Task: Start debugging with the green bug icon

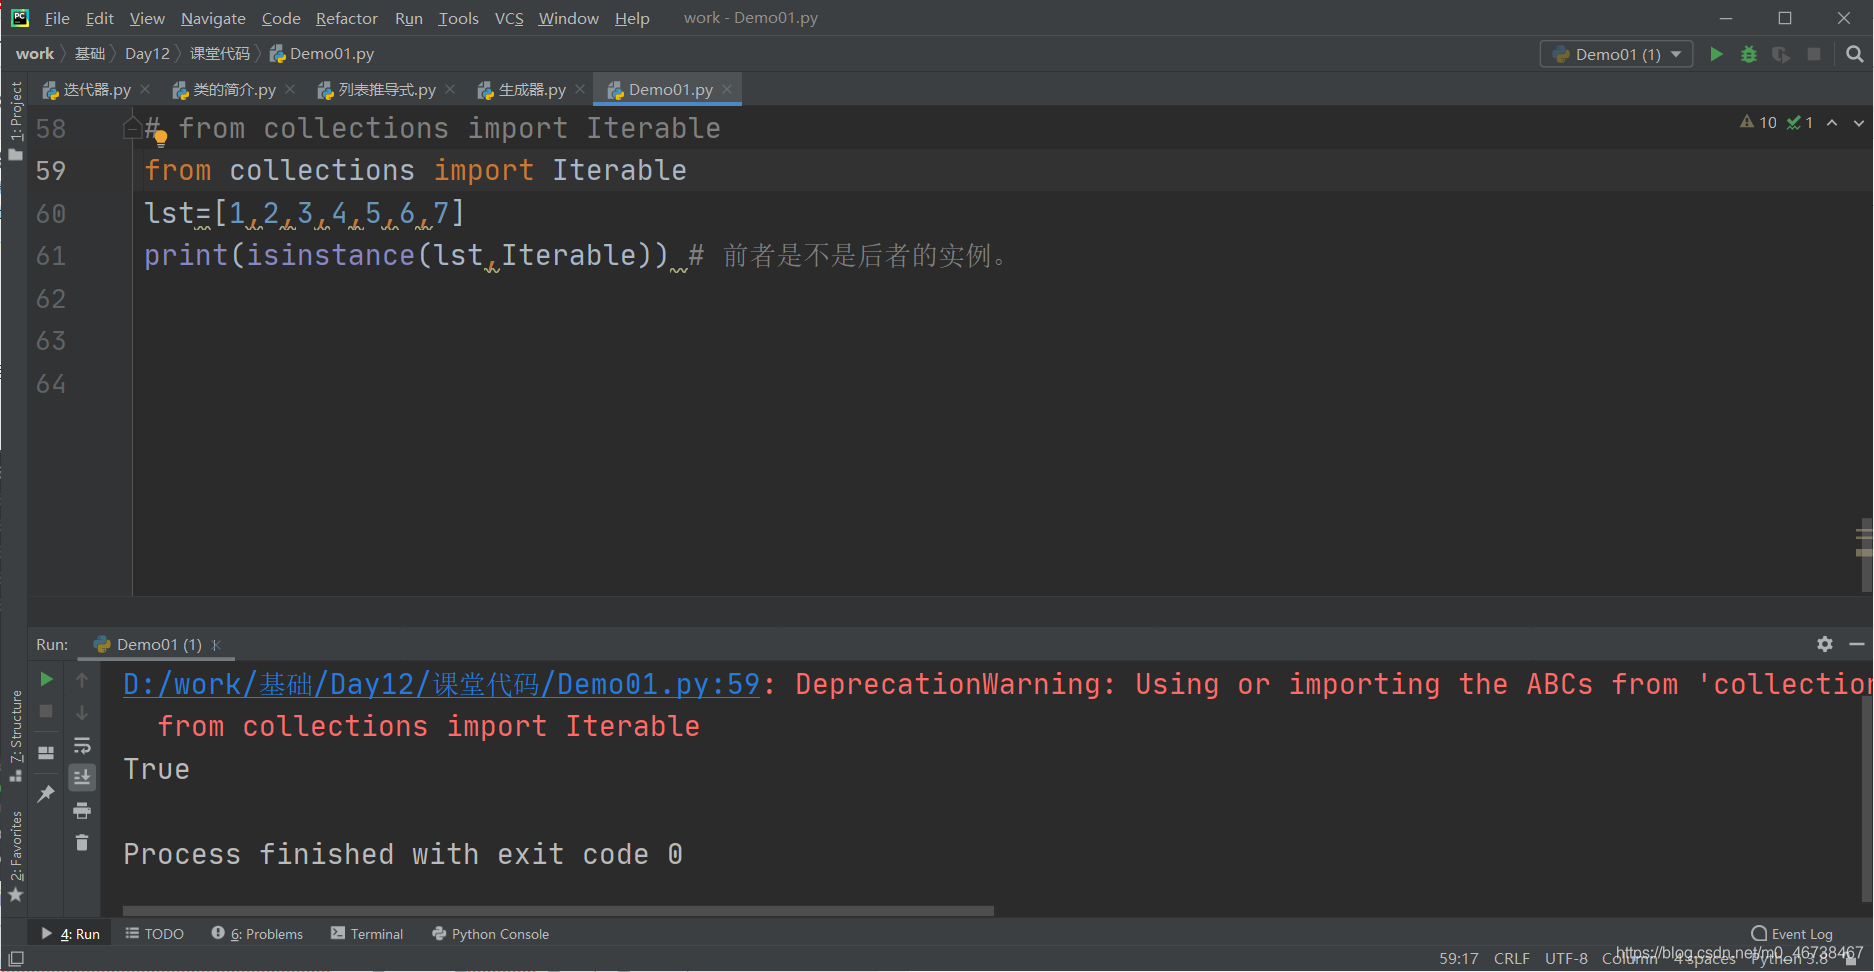Action: (x=1749, y=54)
